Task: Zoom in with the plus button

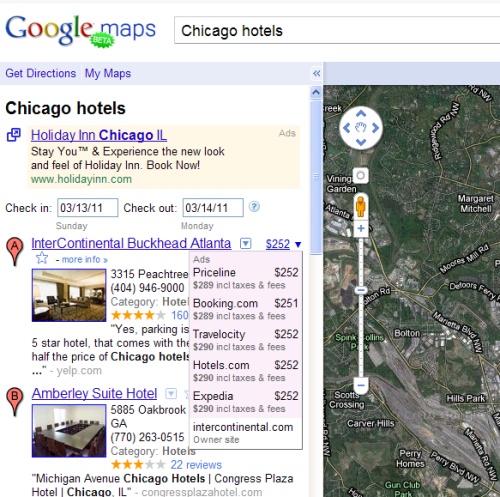Action: click(361, 229)
